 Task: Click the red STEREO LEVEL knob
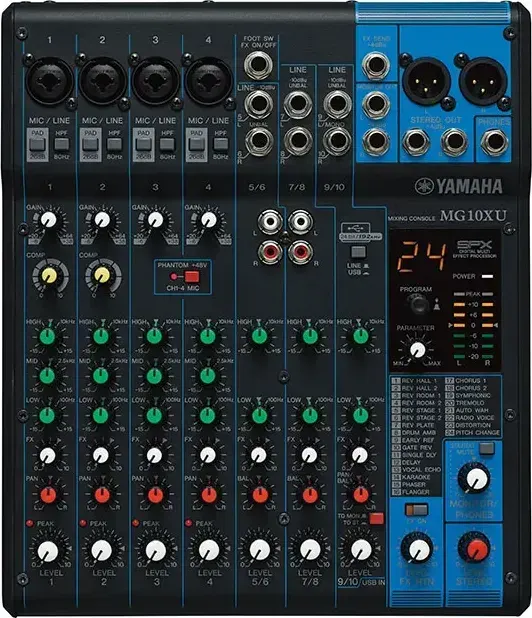tap(477, 549)
